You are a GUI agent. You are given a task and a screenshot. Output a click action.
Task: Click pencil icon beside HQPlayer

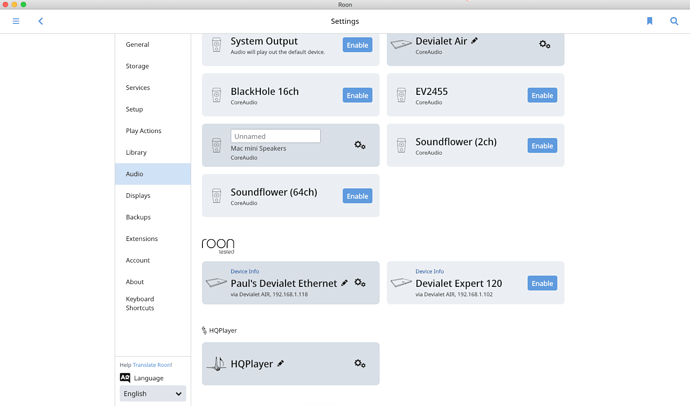click(281, 363)
